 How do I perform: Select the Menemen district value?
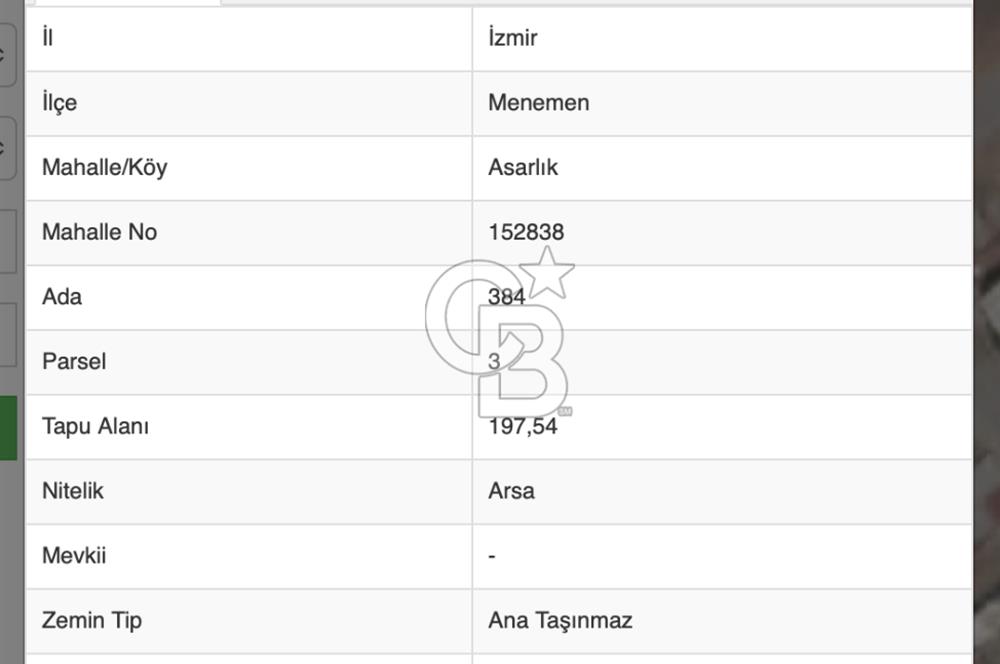tap(538, 103)
